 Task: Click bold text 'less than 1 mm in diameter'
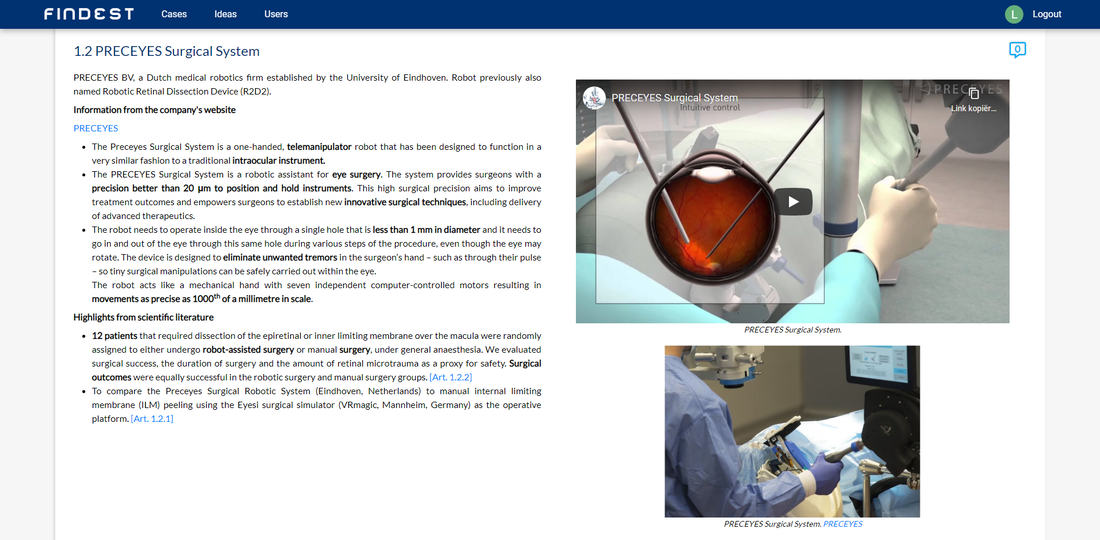[427, 229]
